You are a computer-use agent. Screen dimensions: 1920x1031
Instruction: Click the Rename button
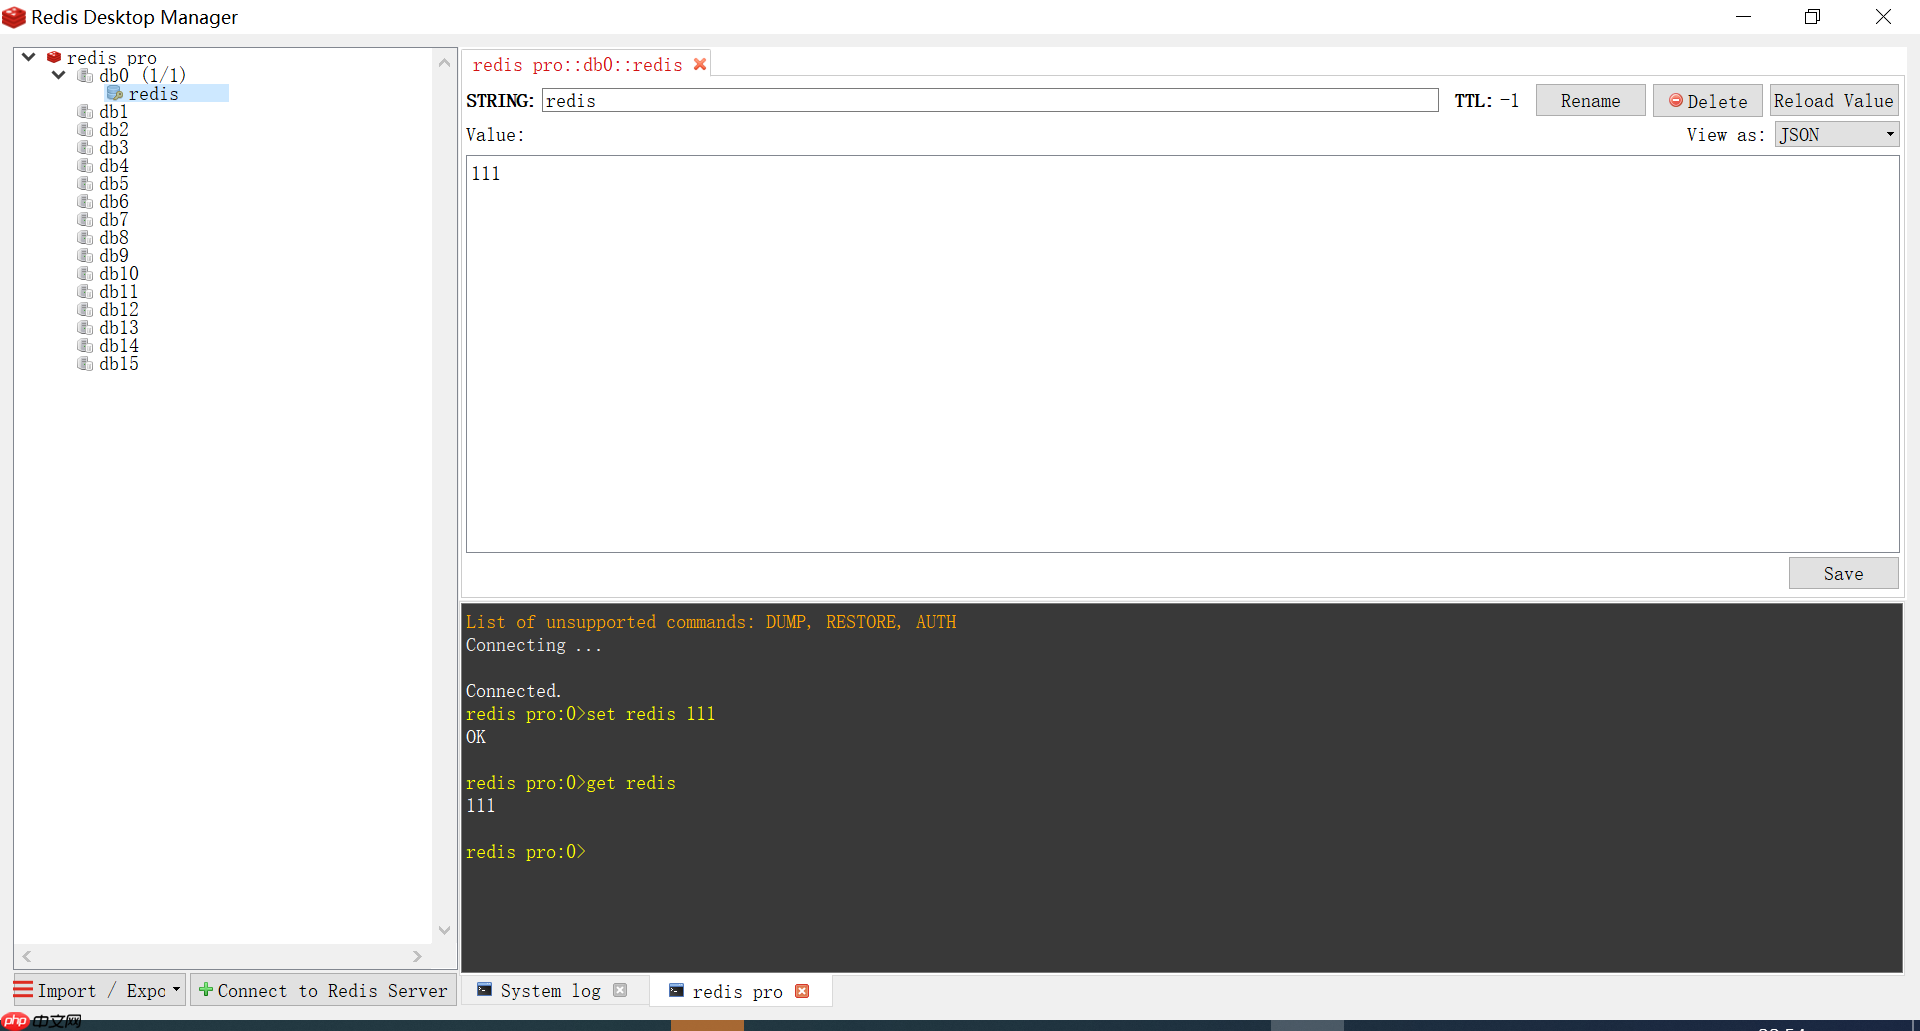tap(1590, 100)
